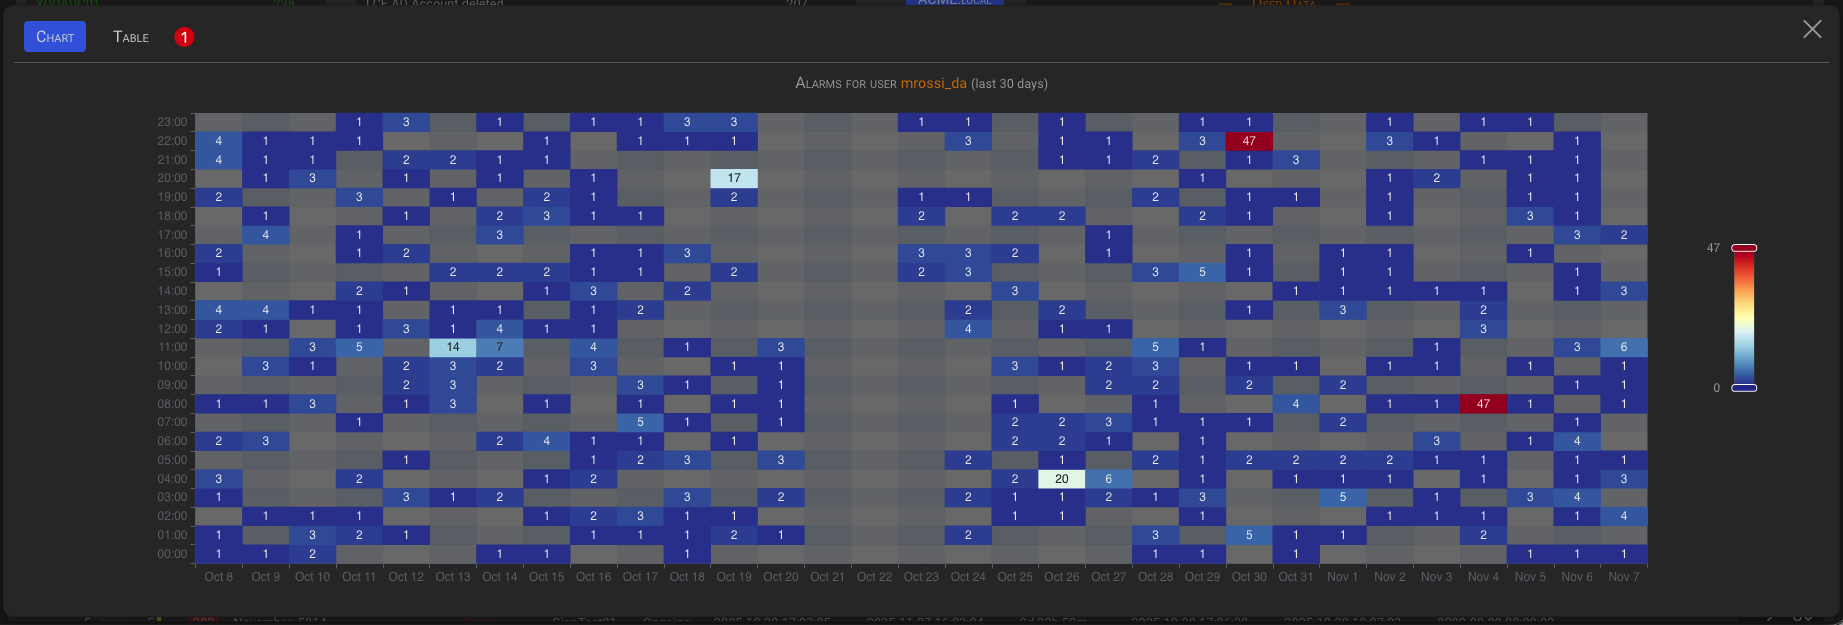The width and height of the screenshot is (1843, 625).
Task: Close the alarms chart dialog
Action: [1812, 29]
